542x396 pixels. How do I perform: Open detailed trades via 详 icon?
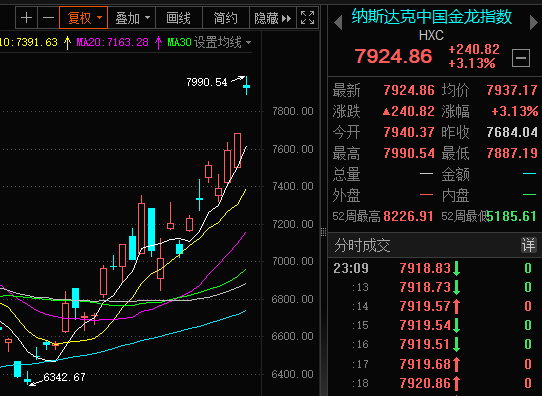pyautogui.click(x=529, y=245)
